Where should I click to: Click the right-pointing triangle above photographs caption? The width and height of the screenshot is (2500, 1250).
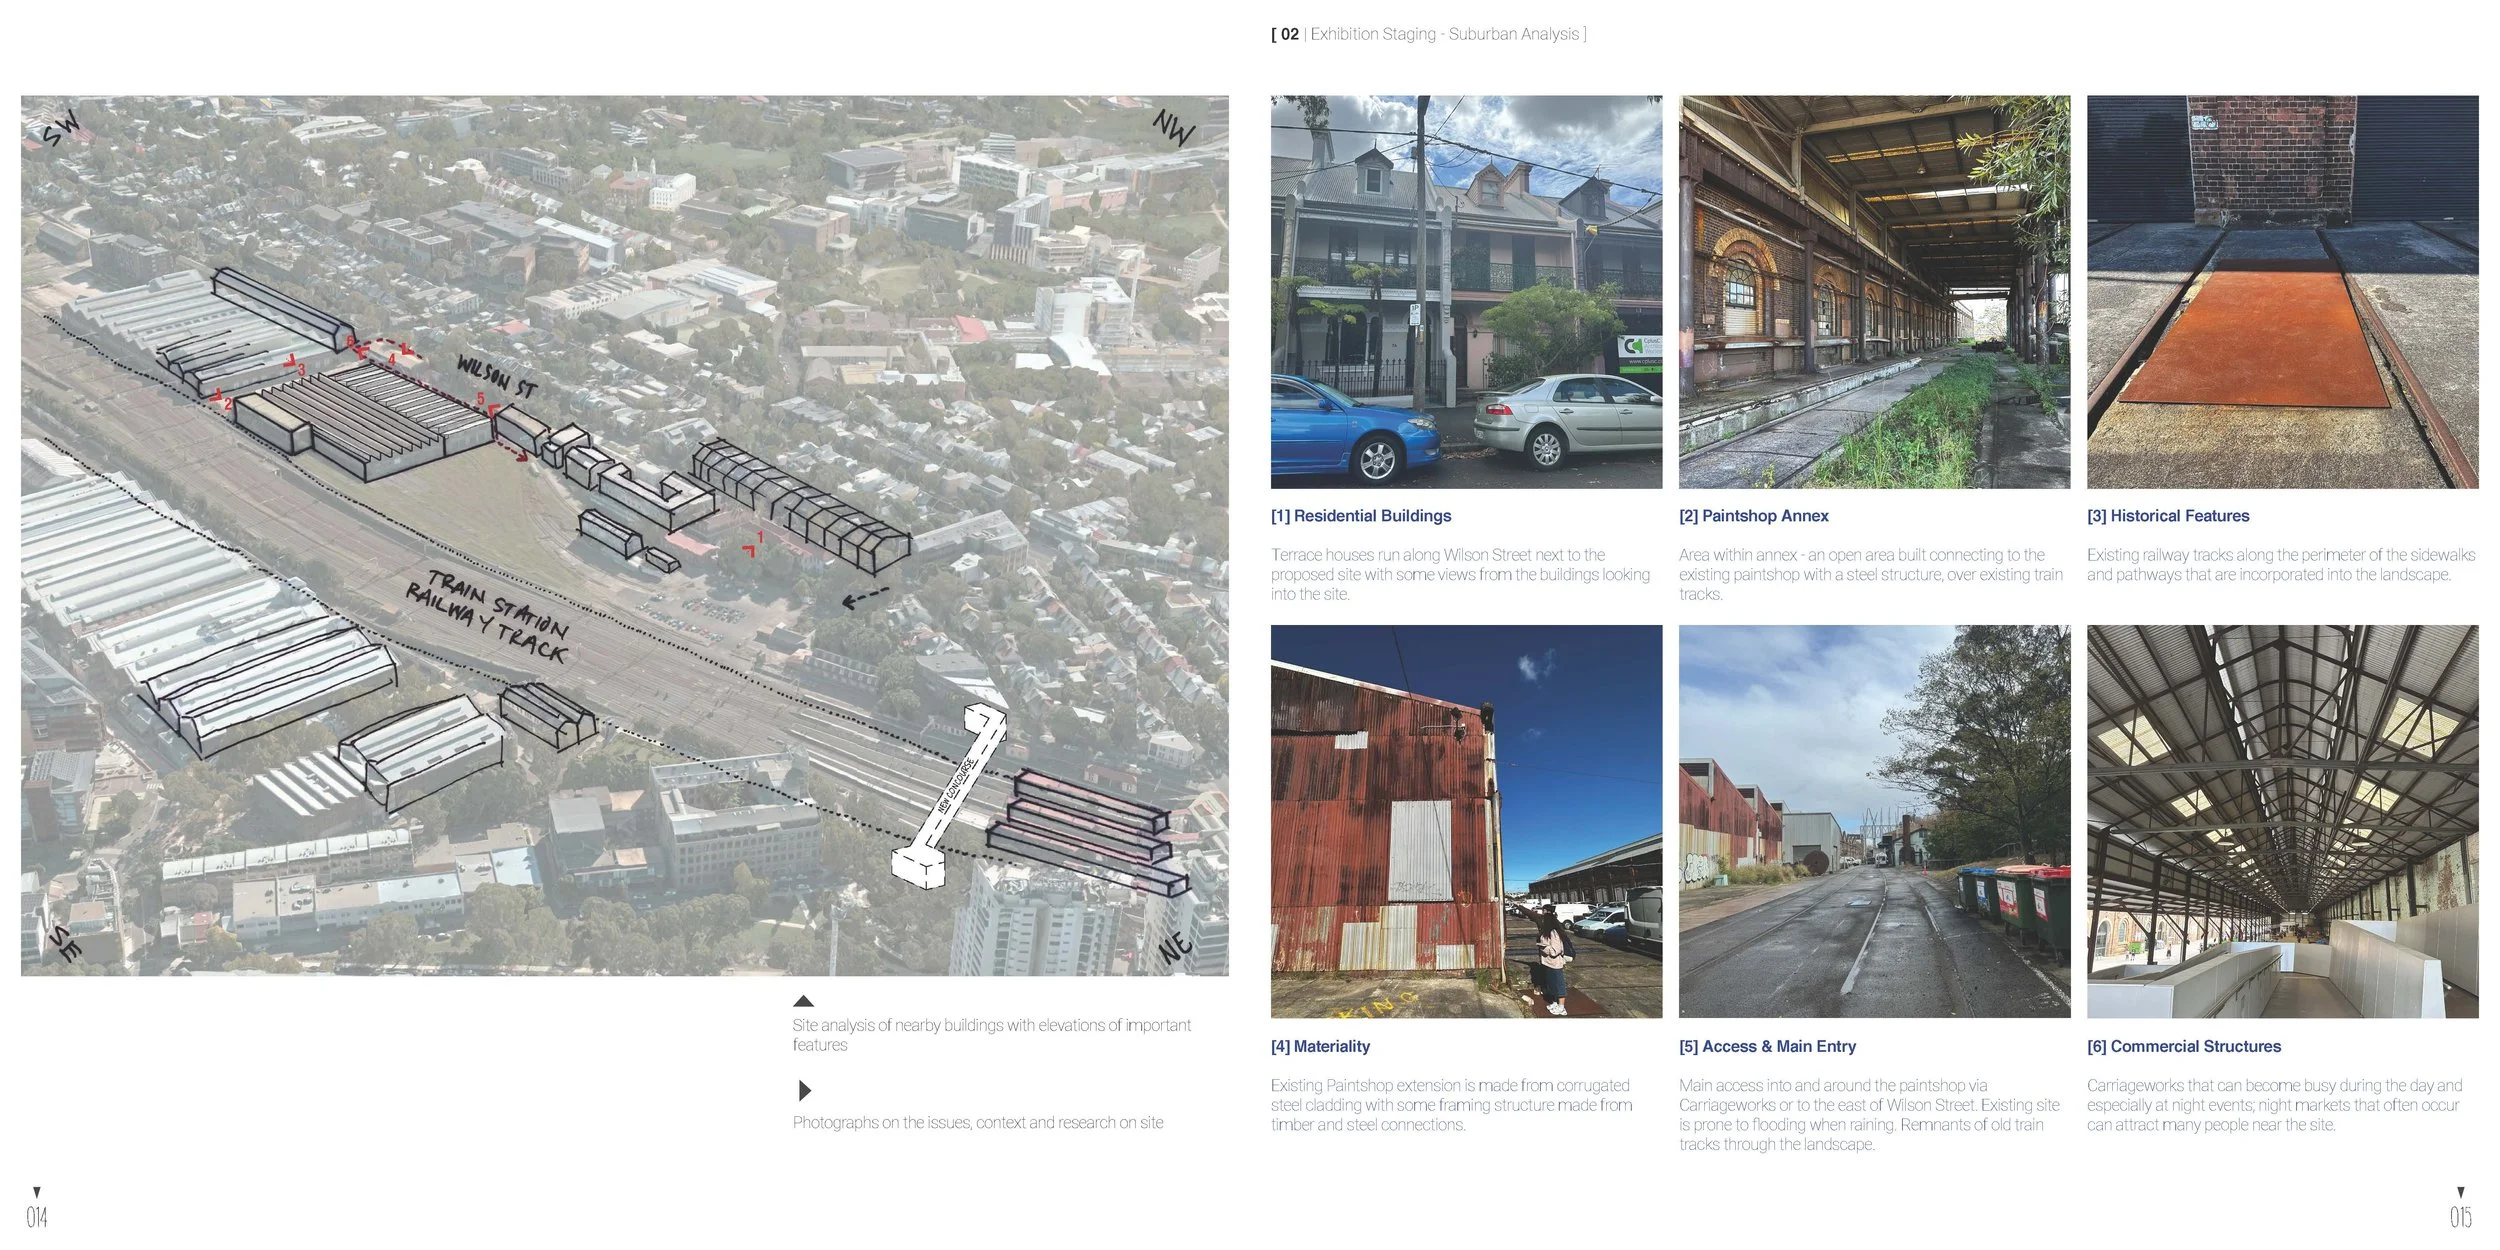[804, 1090]
